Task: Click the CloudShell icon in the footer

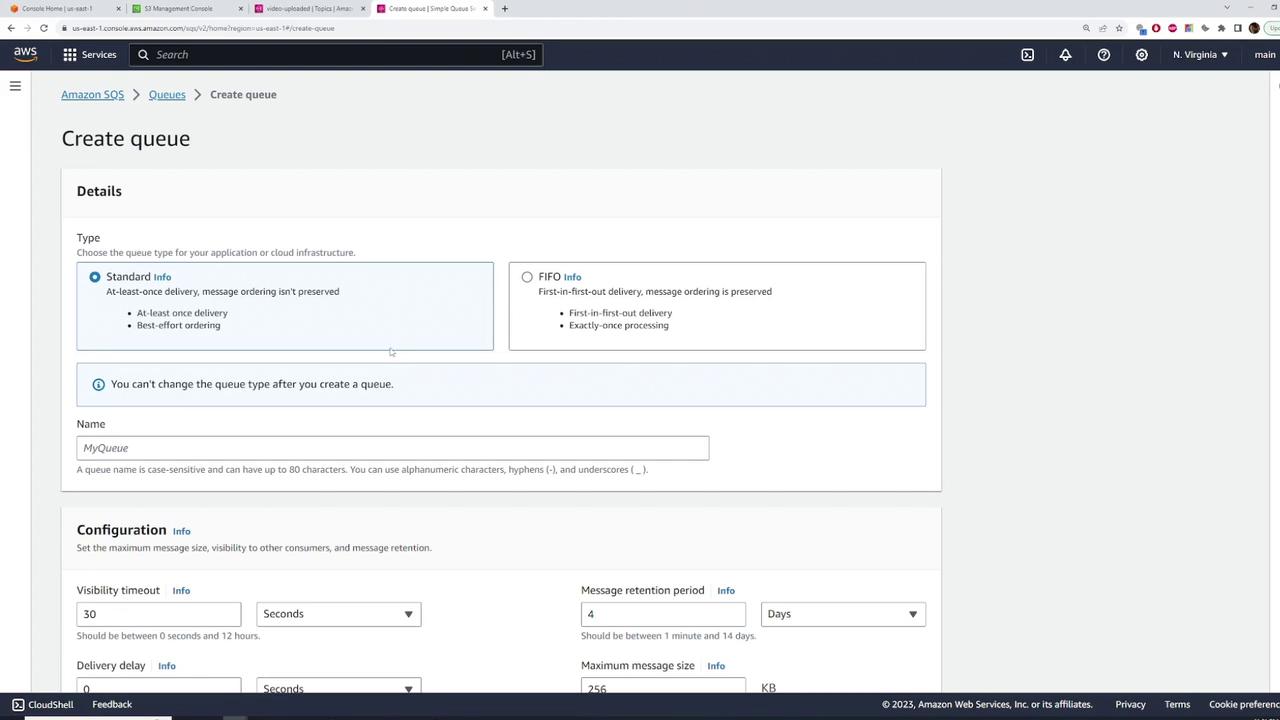Action: tap(18, 705)
